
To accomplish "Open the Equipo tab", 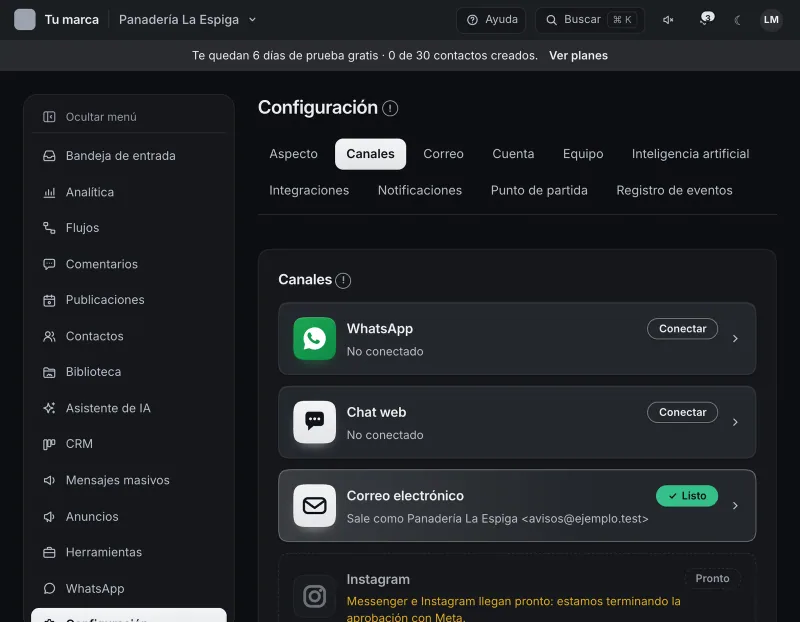I will tap(583, 154).
